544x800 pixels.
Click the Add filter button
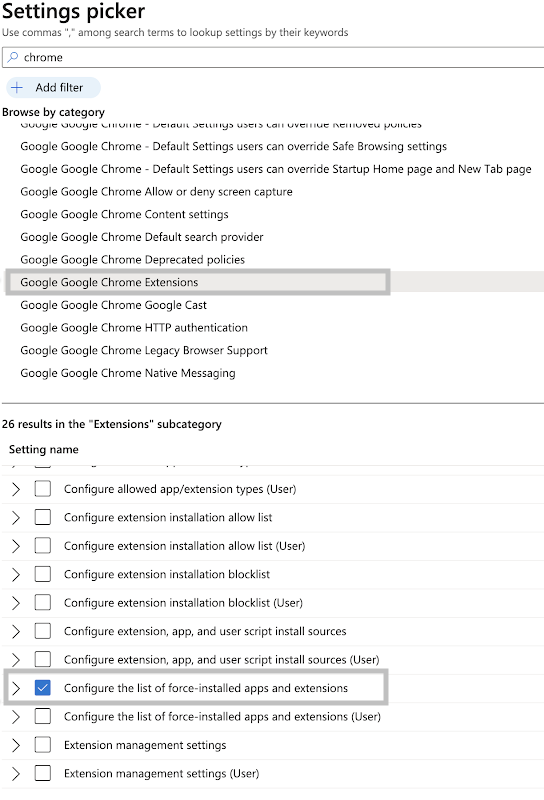point(54,88)
